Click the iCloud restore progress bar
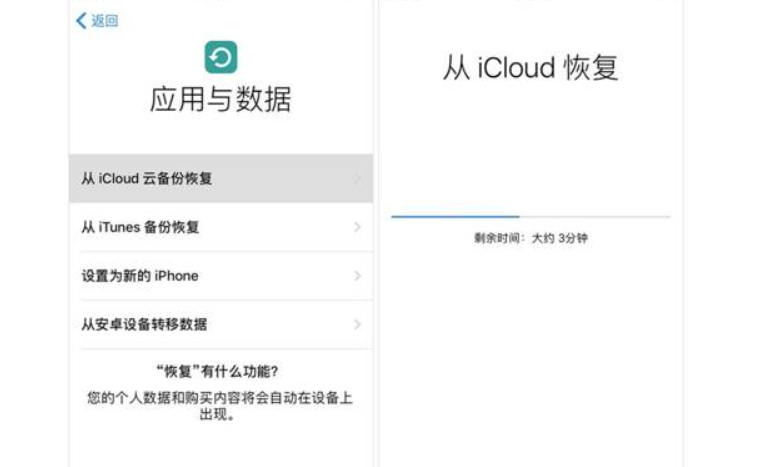776x467 pixels. (531, 216)
